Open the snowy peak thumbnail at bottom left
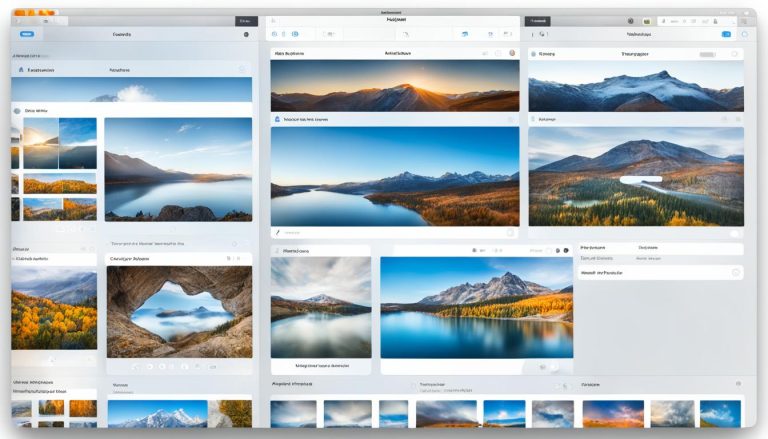768x439 pixels. (157, 414)
